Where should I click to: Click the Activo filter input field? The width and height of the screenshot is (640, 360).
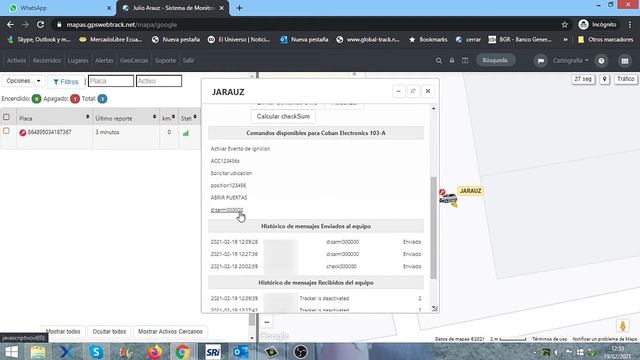[x=159, y=81]
